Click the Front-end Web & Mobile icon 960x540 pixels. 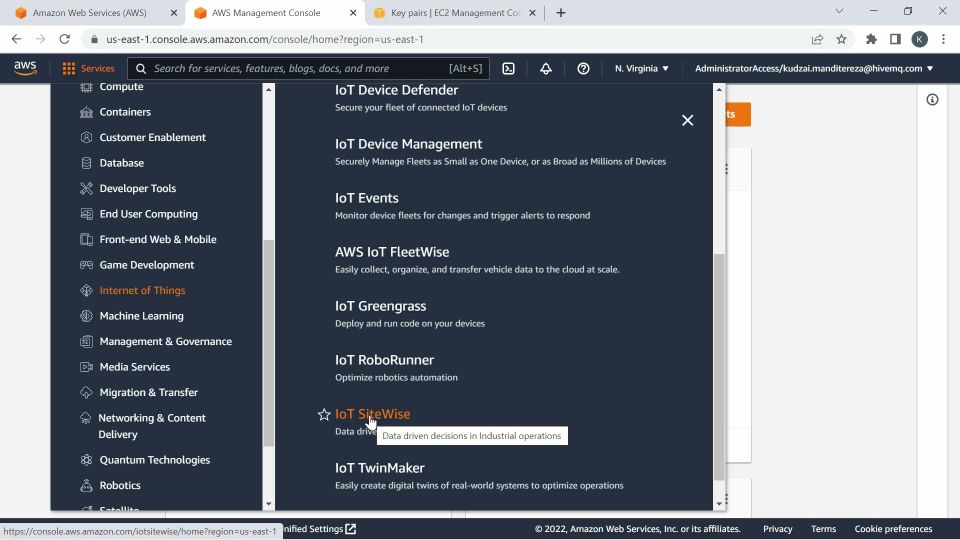pyautogui.click(x=86, y=239)
